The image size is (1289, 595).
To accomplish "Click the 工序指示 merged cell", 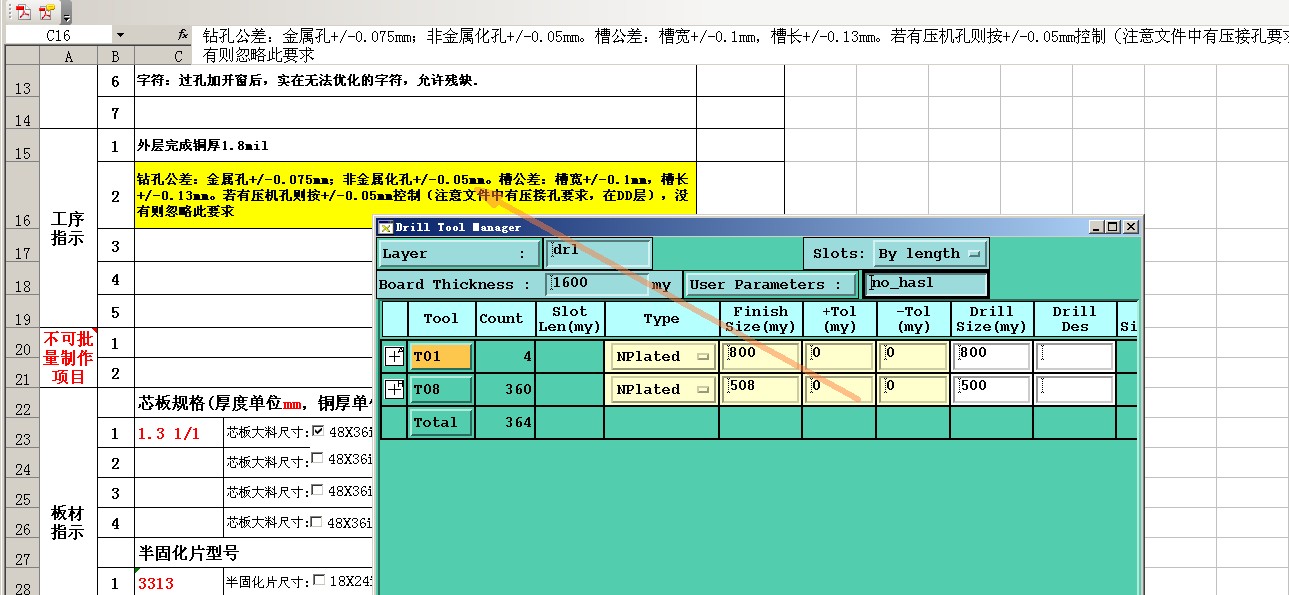I will (68, 229).
